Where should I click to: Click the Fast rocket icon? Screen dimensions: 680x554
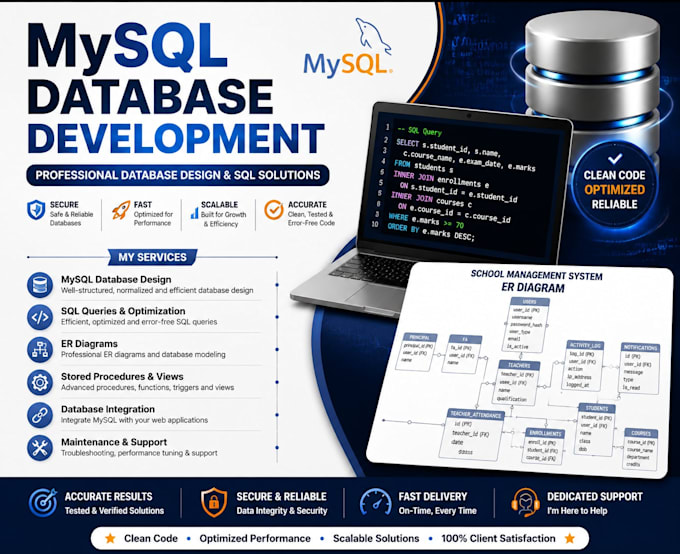(x=121, y=210)
